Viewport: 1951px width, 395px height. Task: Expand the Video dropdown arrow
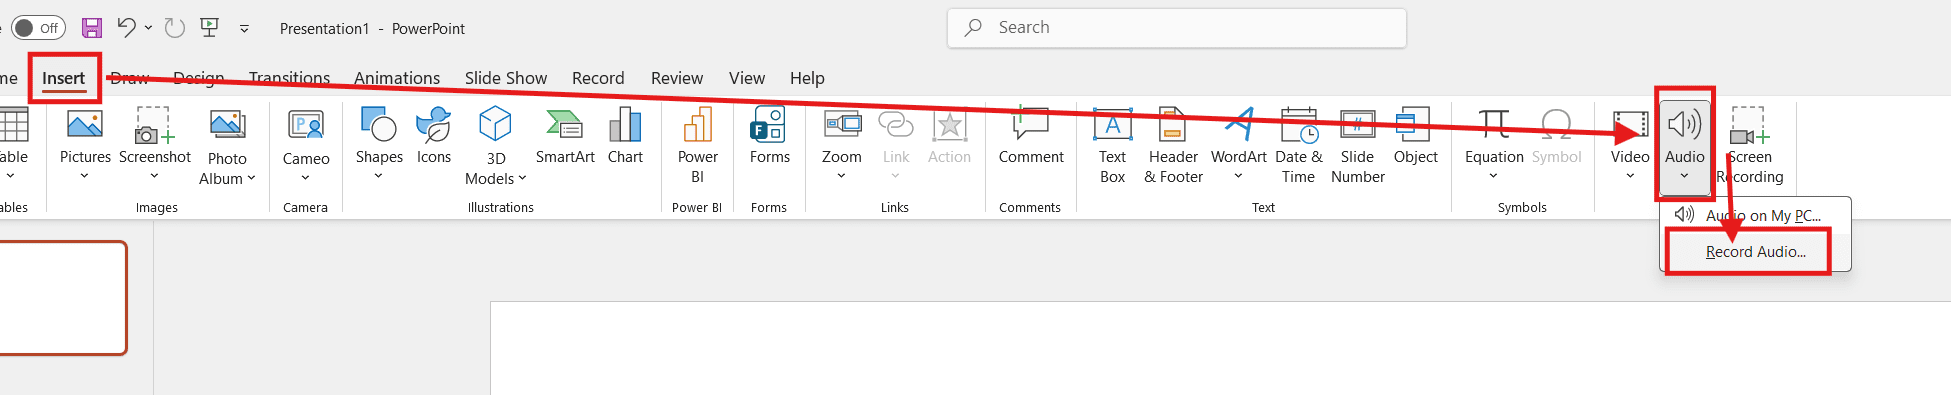point(1630,176)
